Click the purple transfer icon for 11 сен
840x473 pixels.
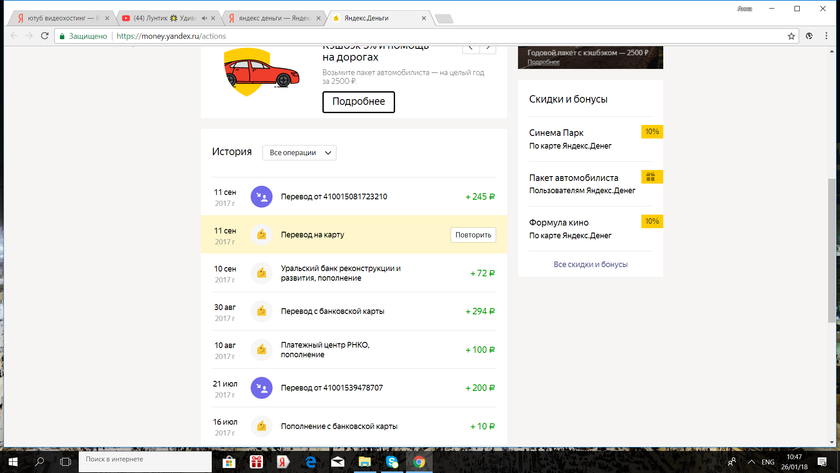pos(261,197)
